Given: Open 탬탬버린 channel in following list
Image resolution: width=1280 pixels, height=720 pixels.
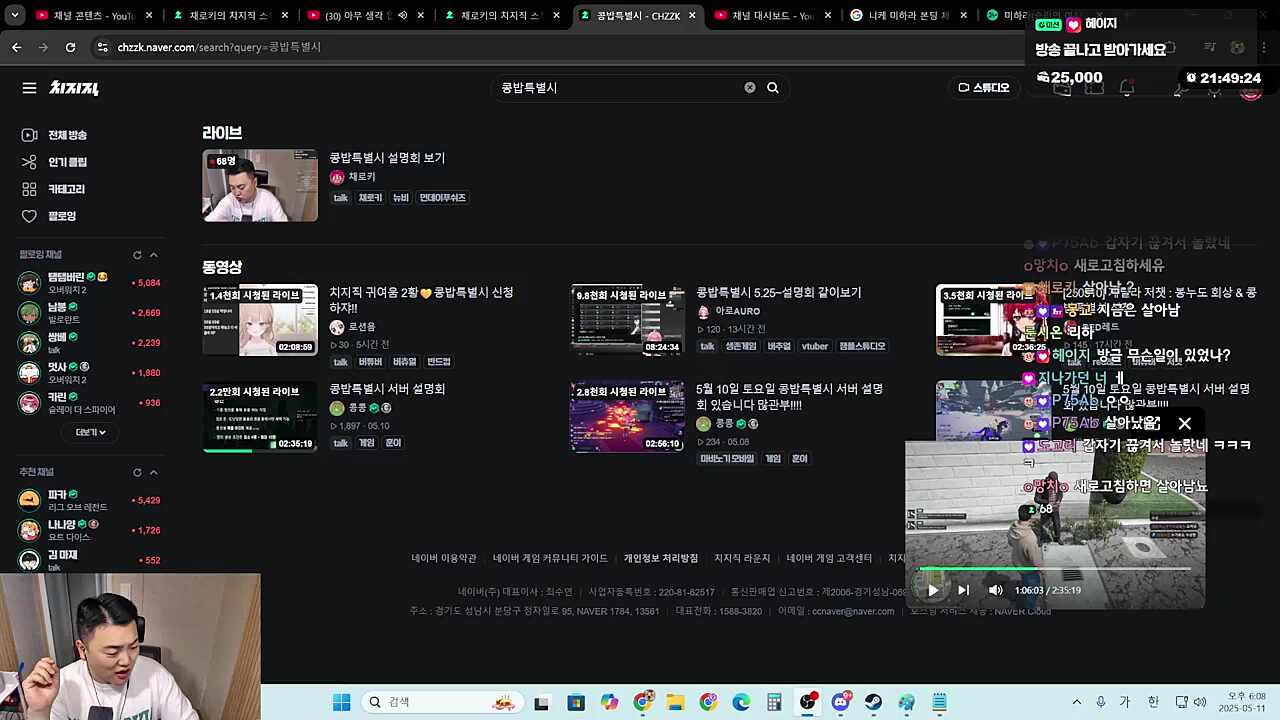Looking at the screenshot, I should [x=90, y=283].
